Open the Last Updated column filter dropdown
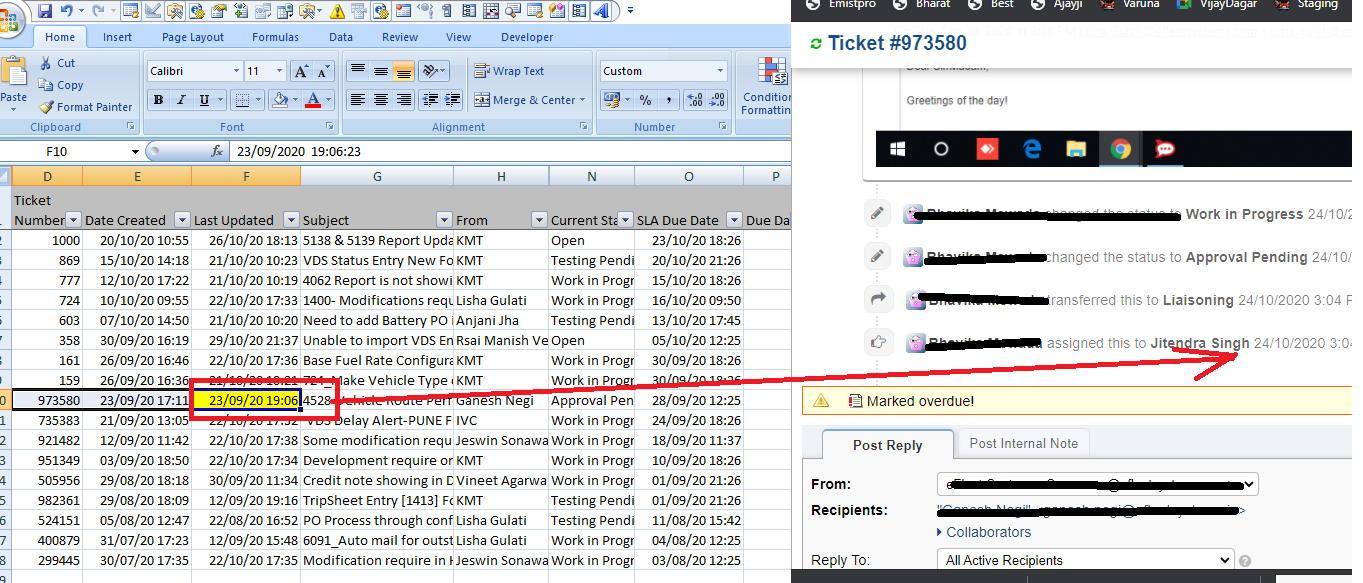The image size is (1363, 583). click(290, 220)
